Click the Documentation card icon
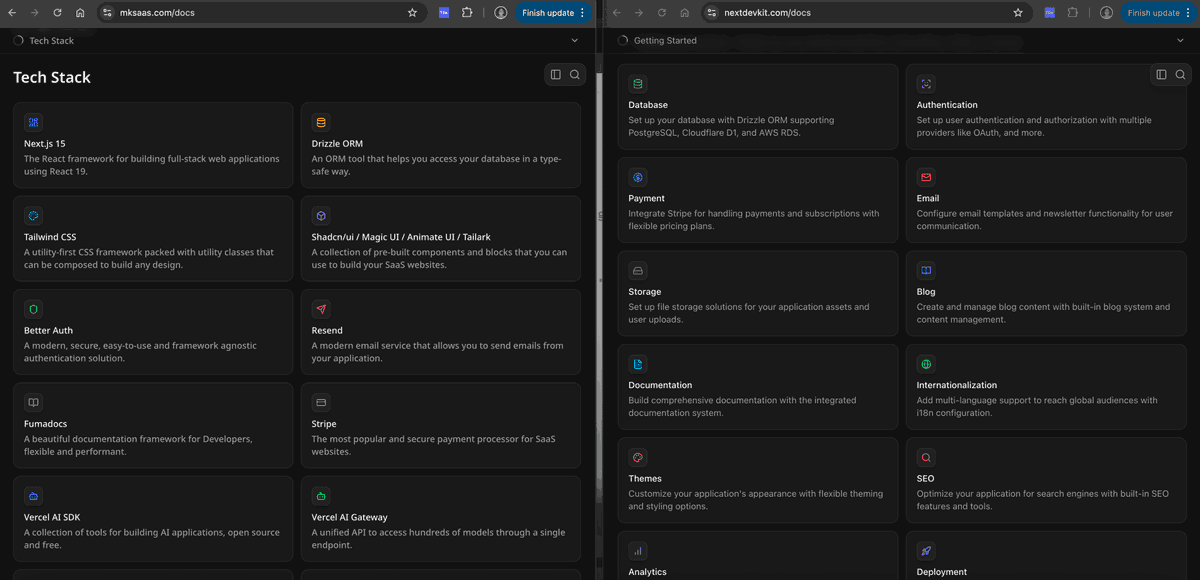The width and height of the screenshot is (1200, 580). point(638,364)
